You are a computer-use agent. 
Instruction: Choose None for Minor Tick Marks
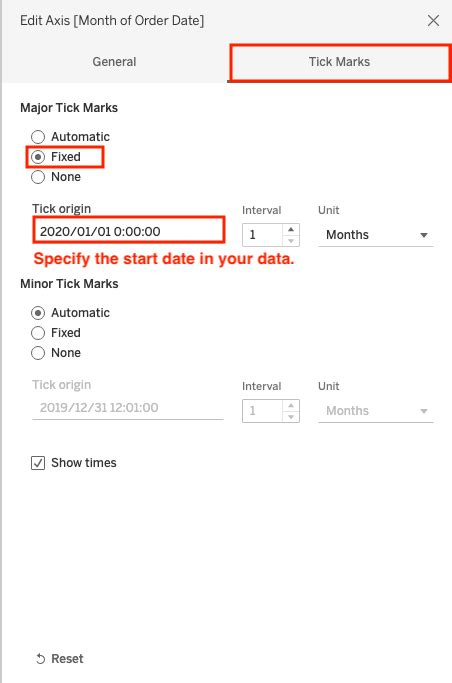pos(38,353)
